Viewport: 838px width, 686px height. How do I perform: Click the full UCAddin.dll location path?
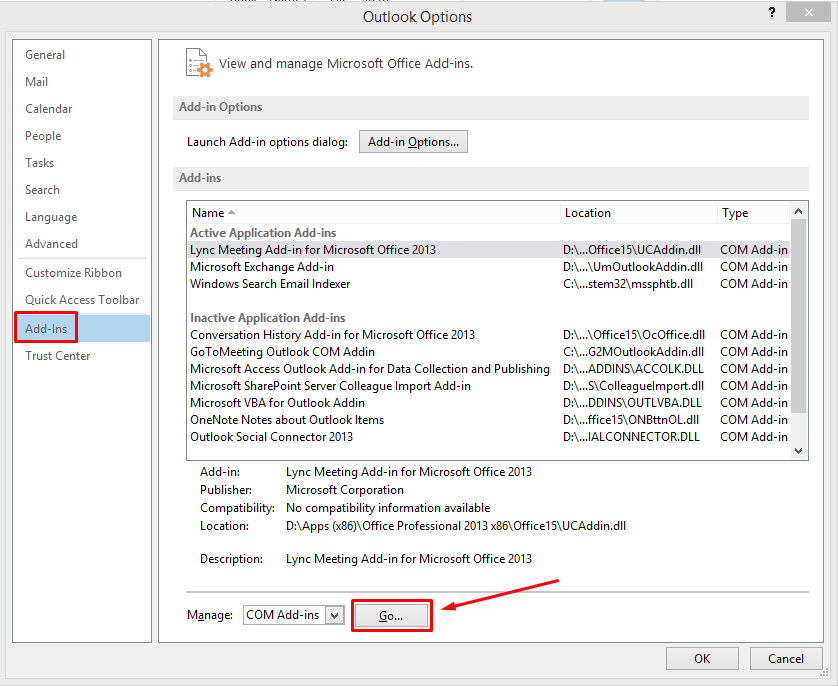pyautogui.click(x=456, y=526)
